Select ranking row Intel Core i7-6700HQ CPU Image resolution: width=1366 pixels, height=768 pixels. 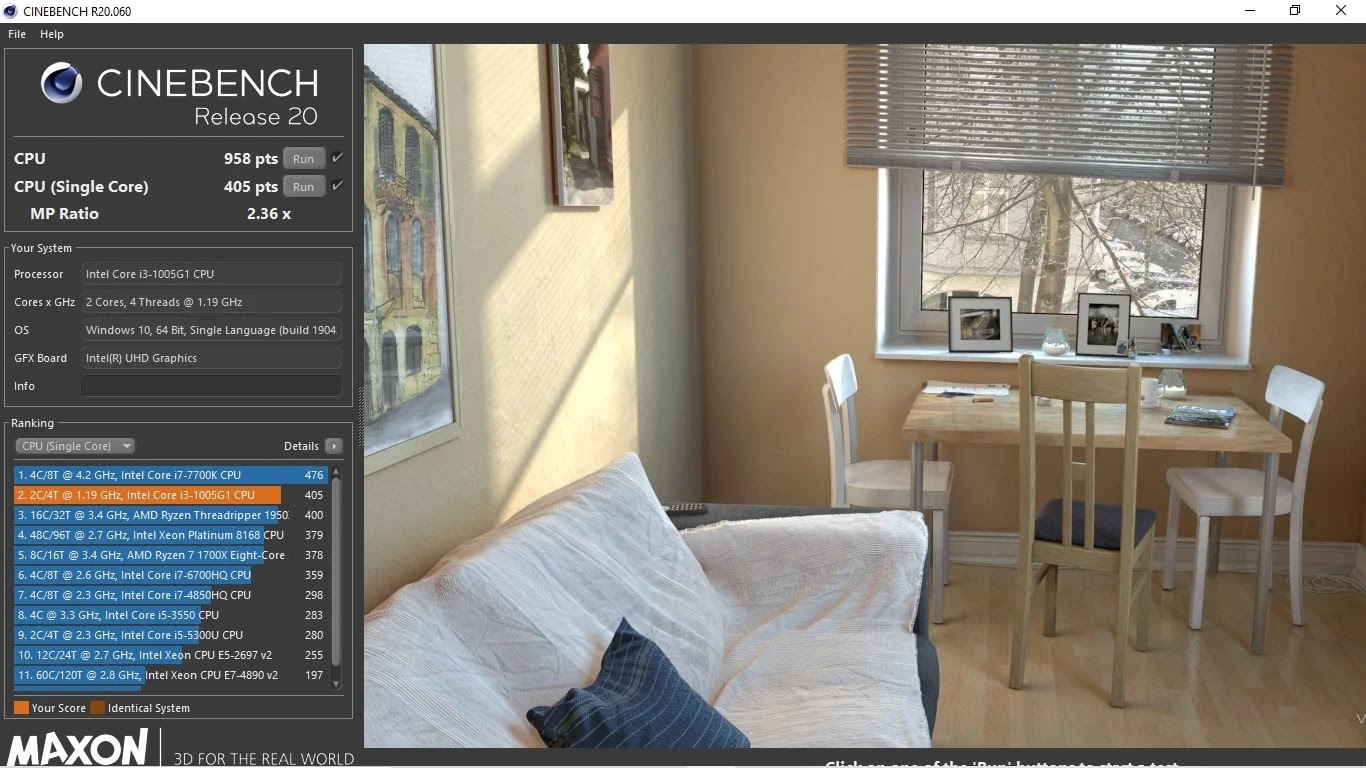pos(170,575)
